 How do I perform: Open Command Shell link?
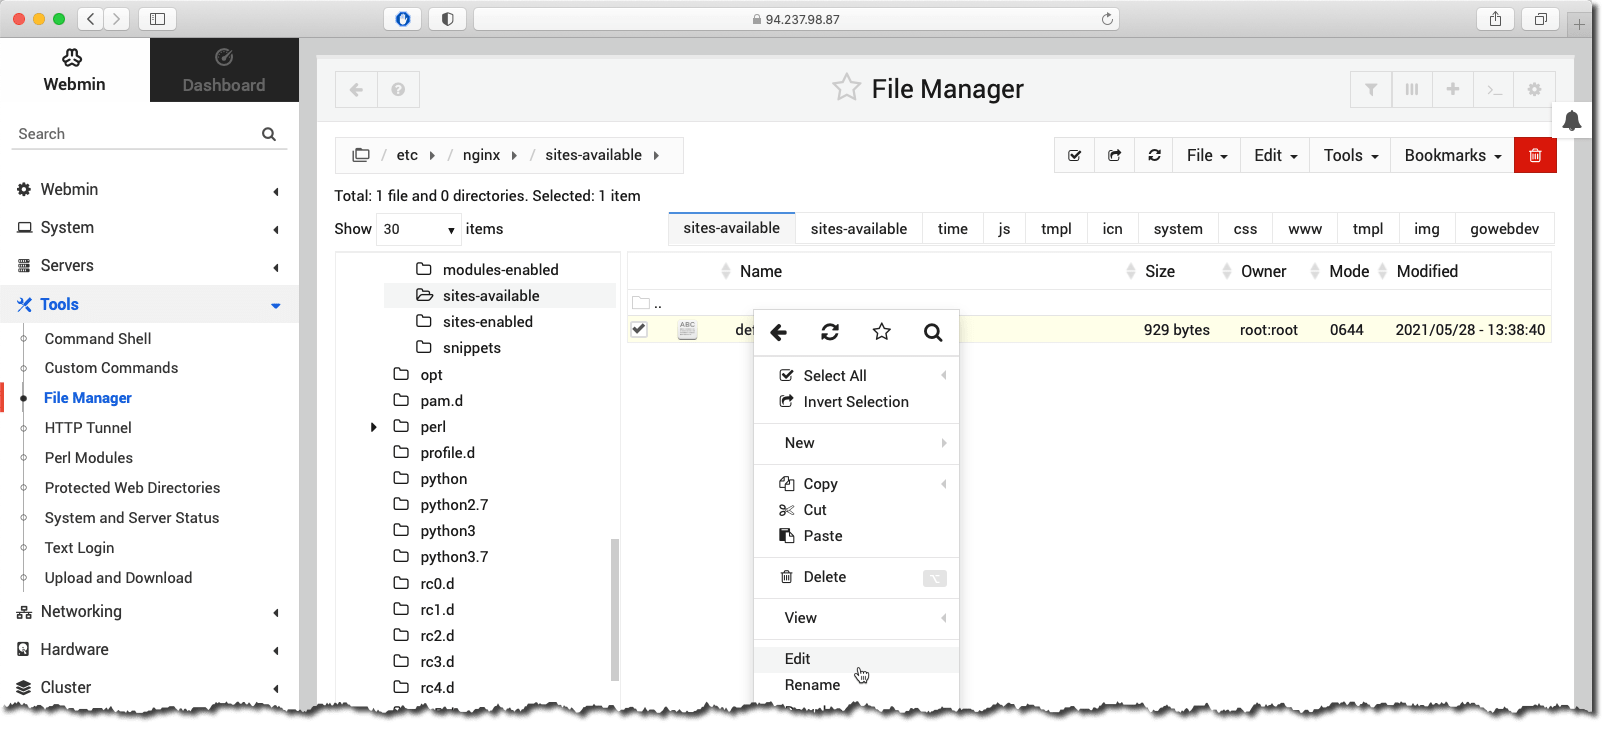[98, 339]
